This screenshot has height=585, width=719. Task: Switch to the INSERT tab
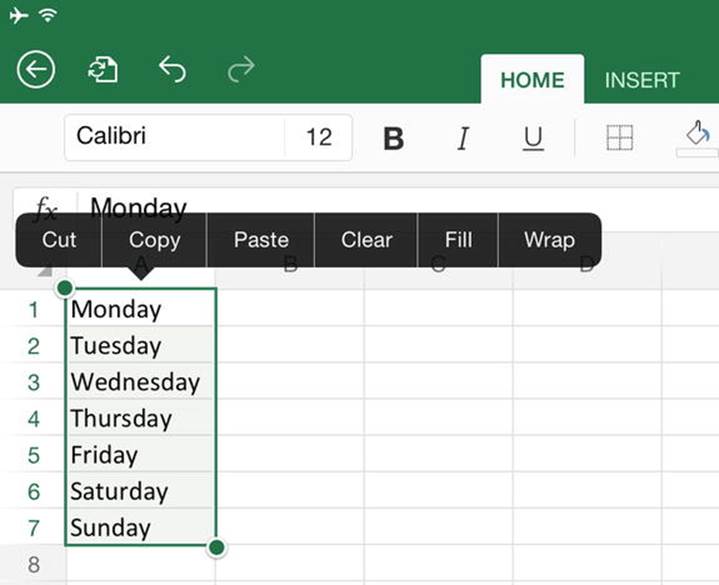(x=642, y=80)
